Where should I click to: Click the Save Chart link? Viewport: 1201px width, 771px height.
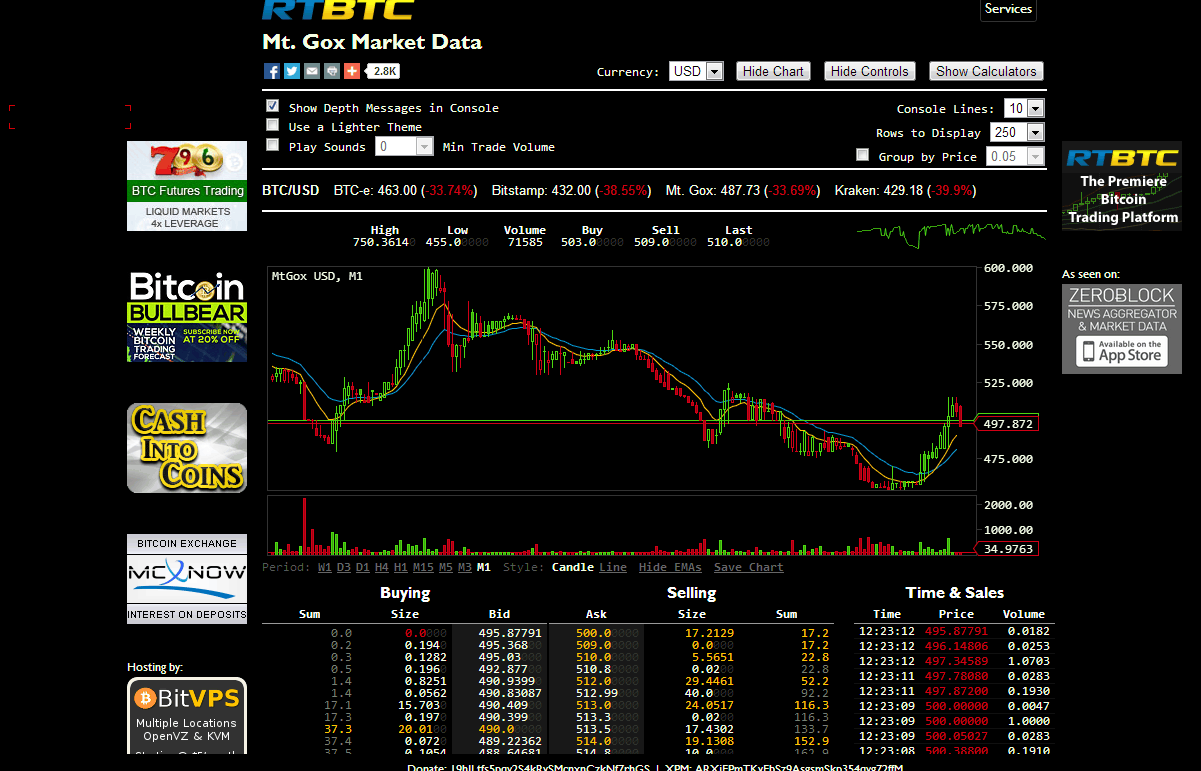pyautogui.click(x=749, y=567)
